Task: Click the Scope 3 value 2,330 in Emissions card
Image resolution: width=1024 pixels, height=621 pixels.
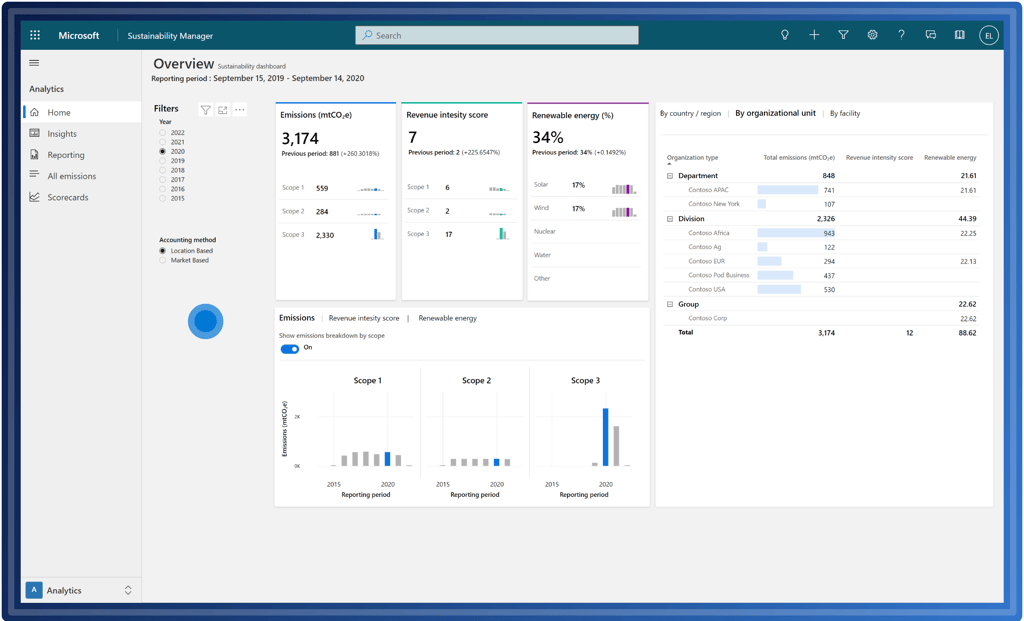Action: pyautogui.click(x=325, y=235)
